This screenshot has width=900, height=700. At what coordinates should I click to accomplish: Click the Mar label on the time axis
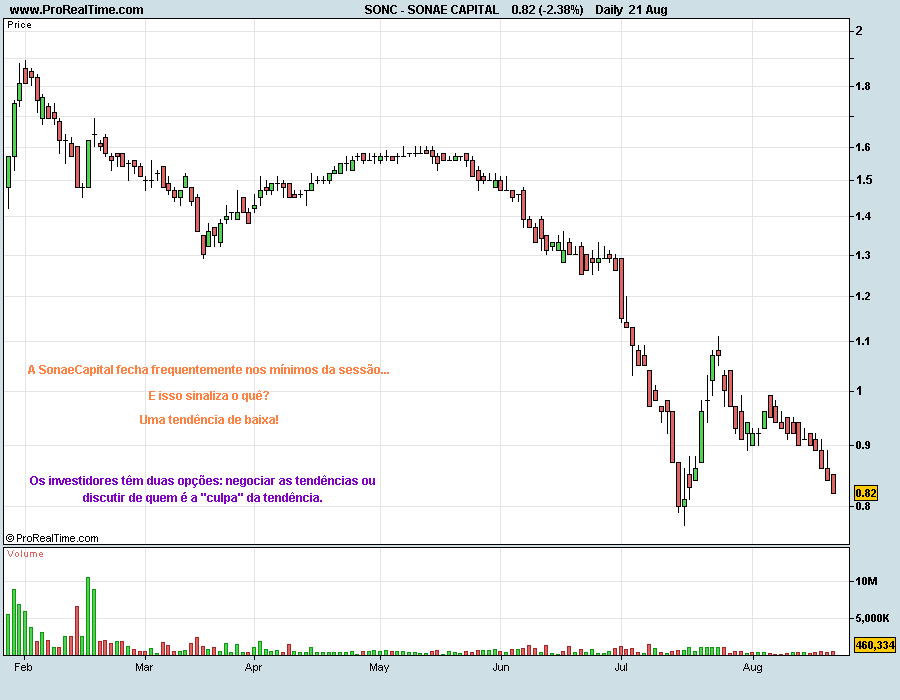click(x=144, y=667)
